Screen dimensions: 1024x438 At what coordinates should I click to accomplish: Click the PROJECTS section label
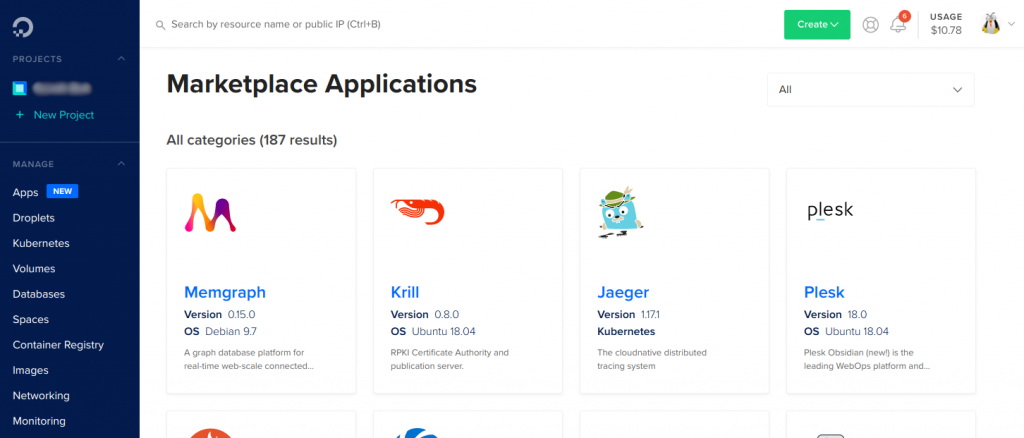click(x=37, y=59)
